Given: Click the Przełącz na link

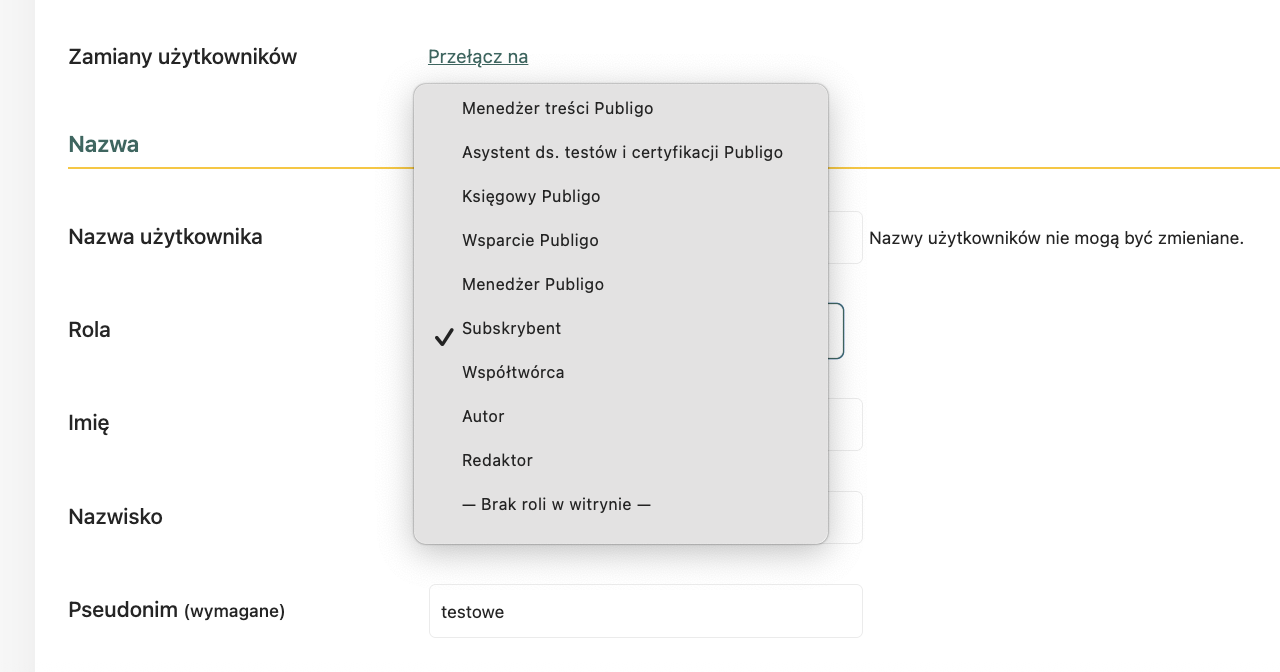Looking at the screenshot, I should point(478,57).
